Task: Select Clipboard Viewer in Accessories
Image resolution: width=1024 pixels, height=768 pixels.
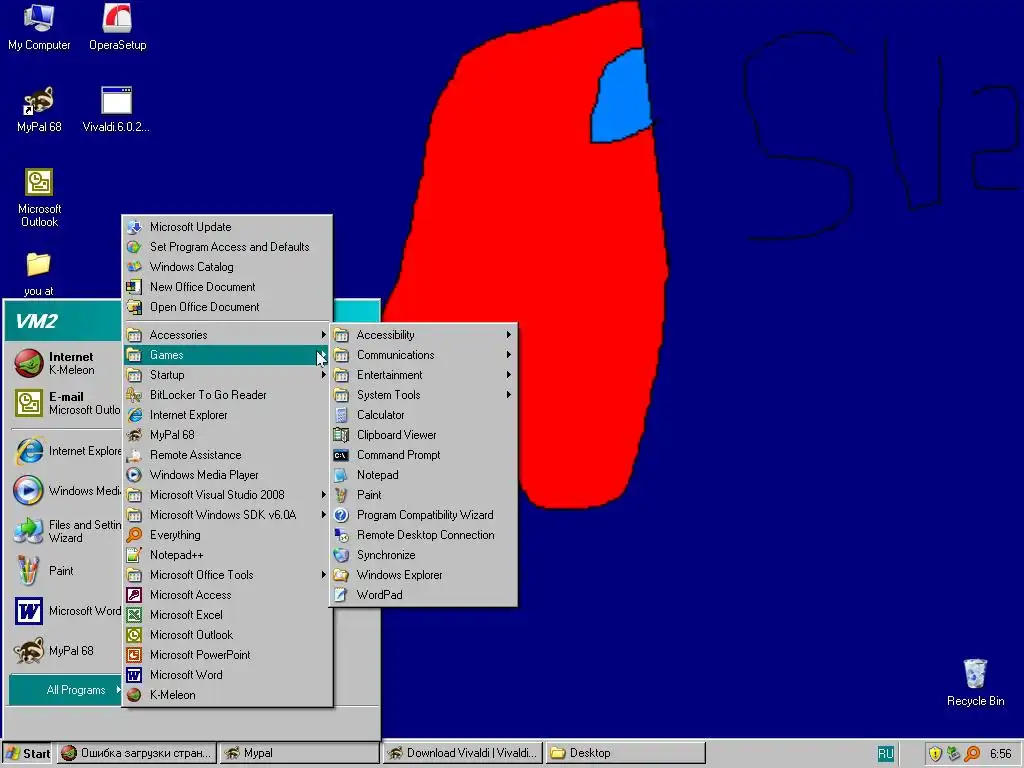Action: (424, 435)
